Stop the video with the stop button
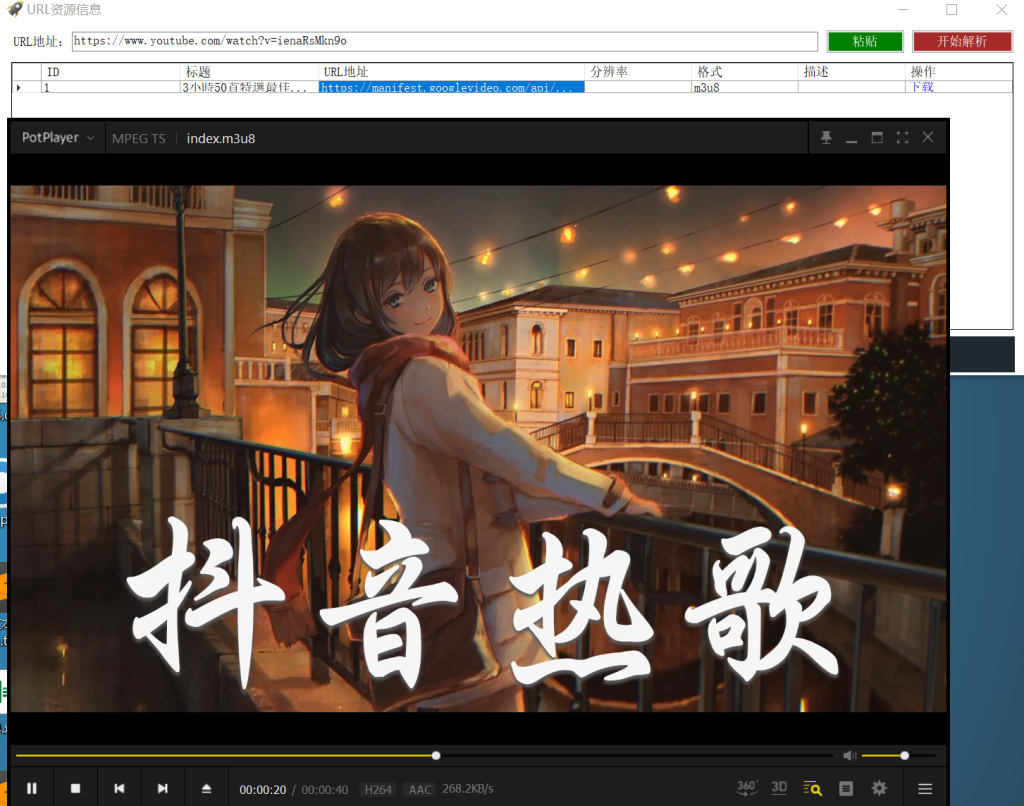1024x806 pixels. point(76,788)
